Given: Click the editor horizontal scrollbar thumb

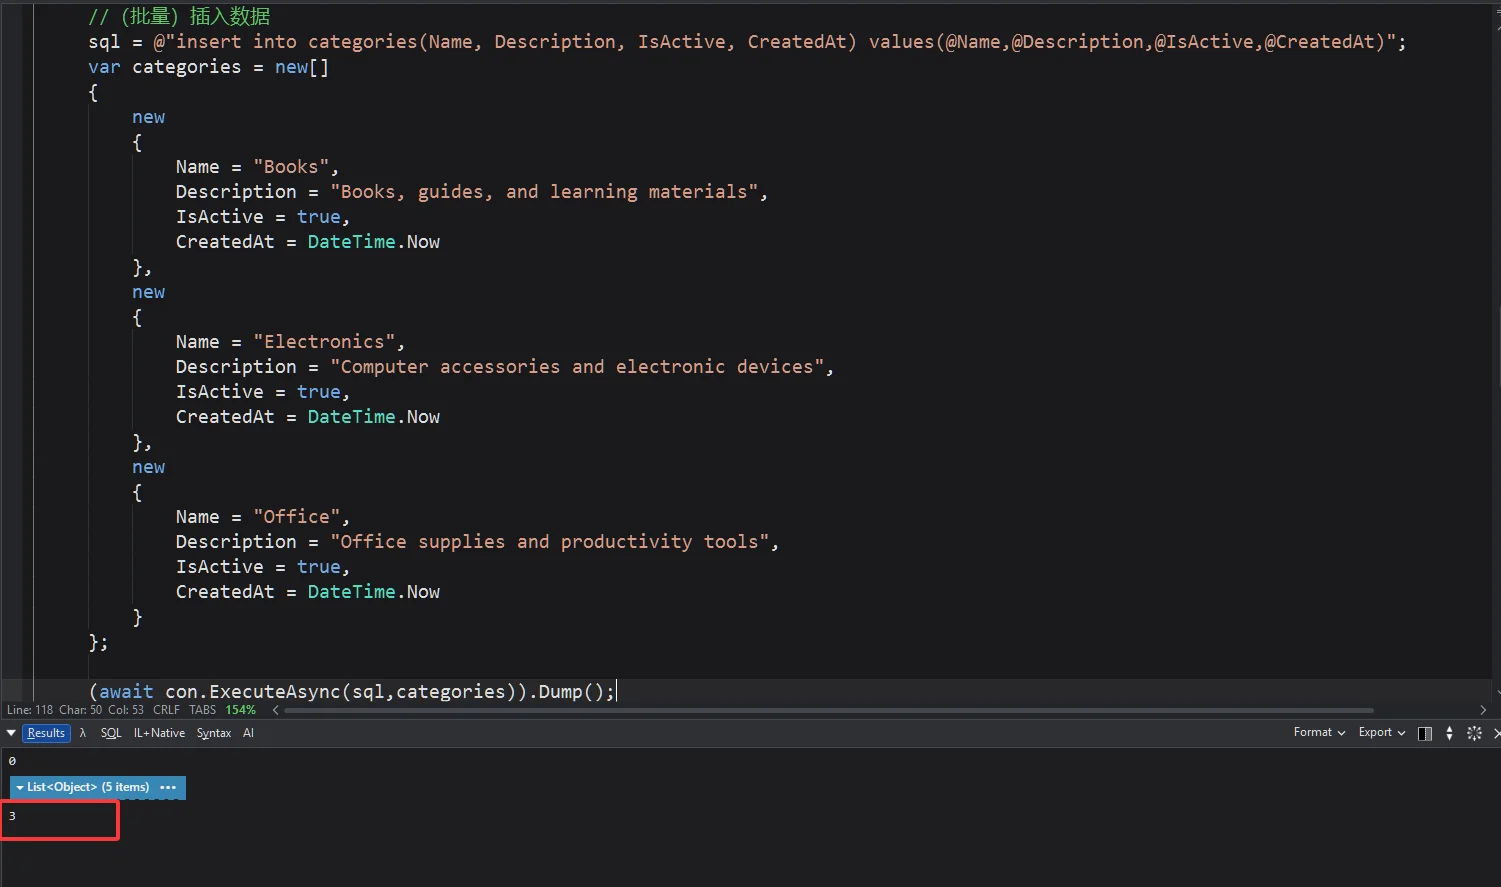Looking at the screenshot, I should tap(829, 710).
